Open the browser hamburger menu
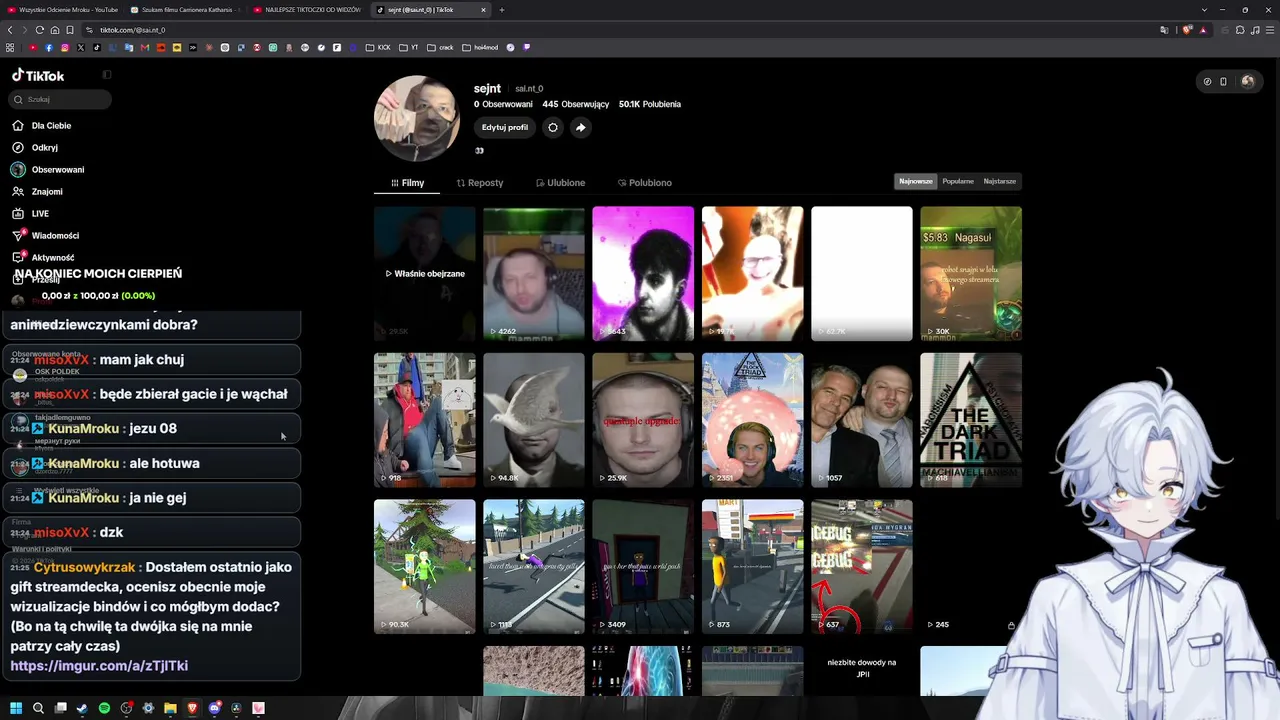The height and width of the screenshot is (720, 1280). click(1269, 30)
